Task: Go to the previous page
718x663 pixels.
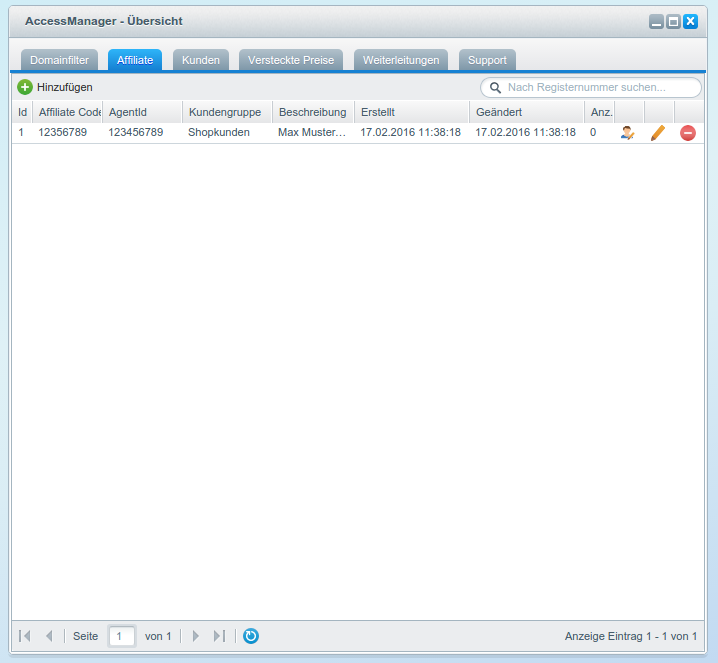Action: 48,636
